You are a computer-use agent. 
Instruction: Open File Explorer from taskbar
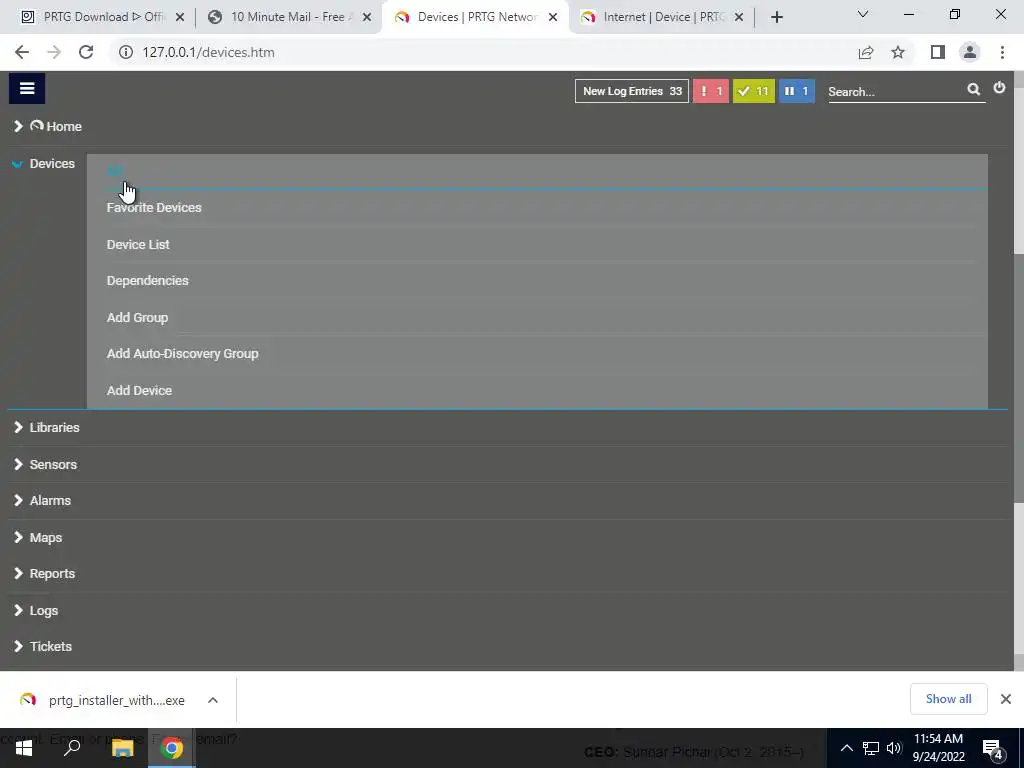click(122, 748)
